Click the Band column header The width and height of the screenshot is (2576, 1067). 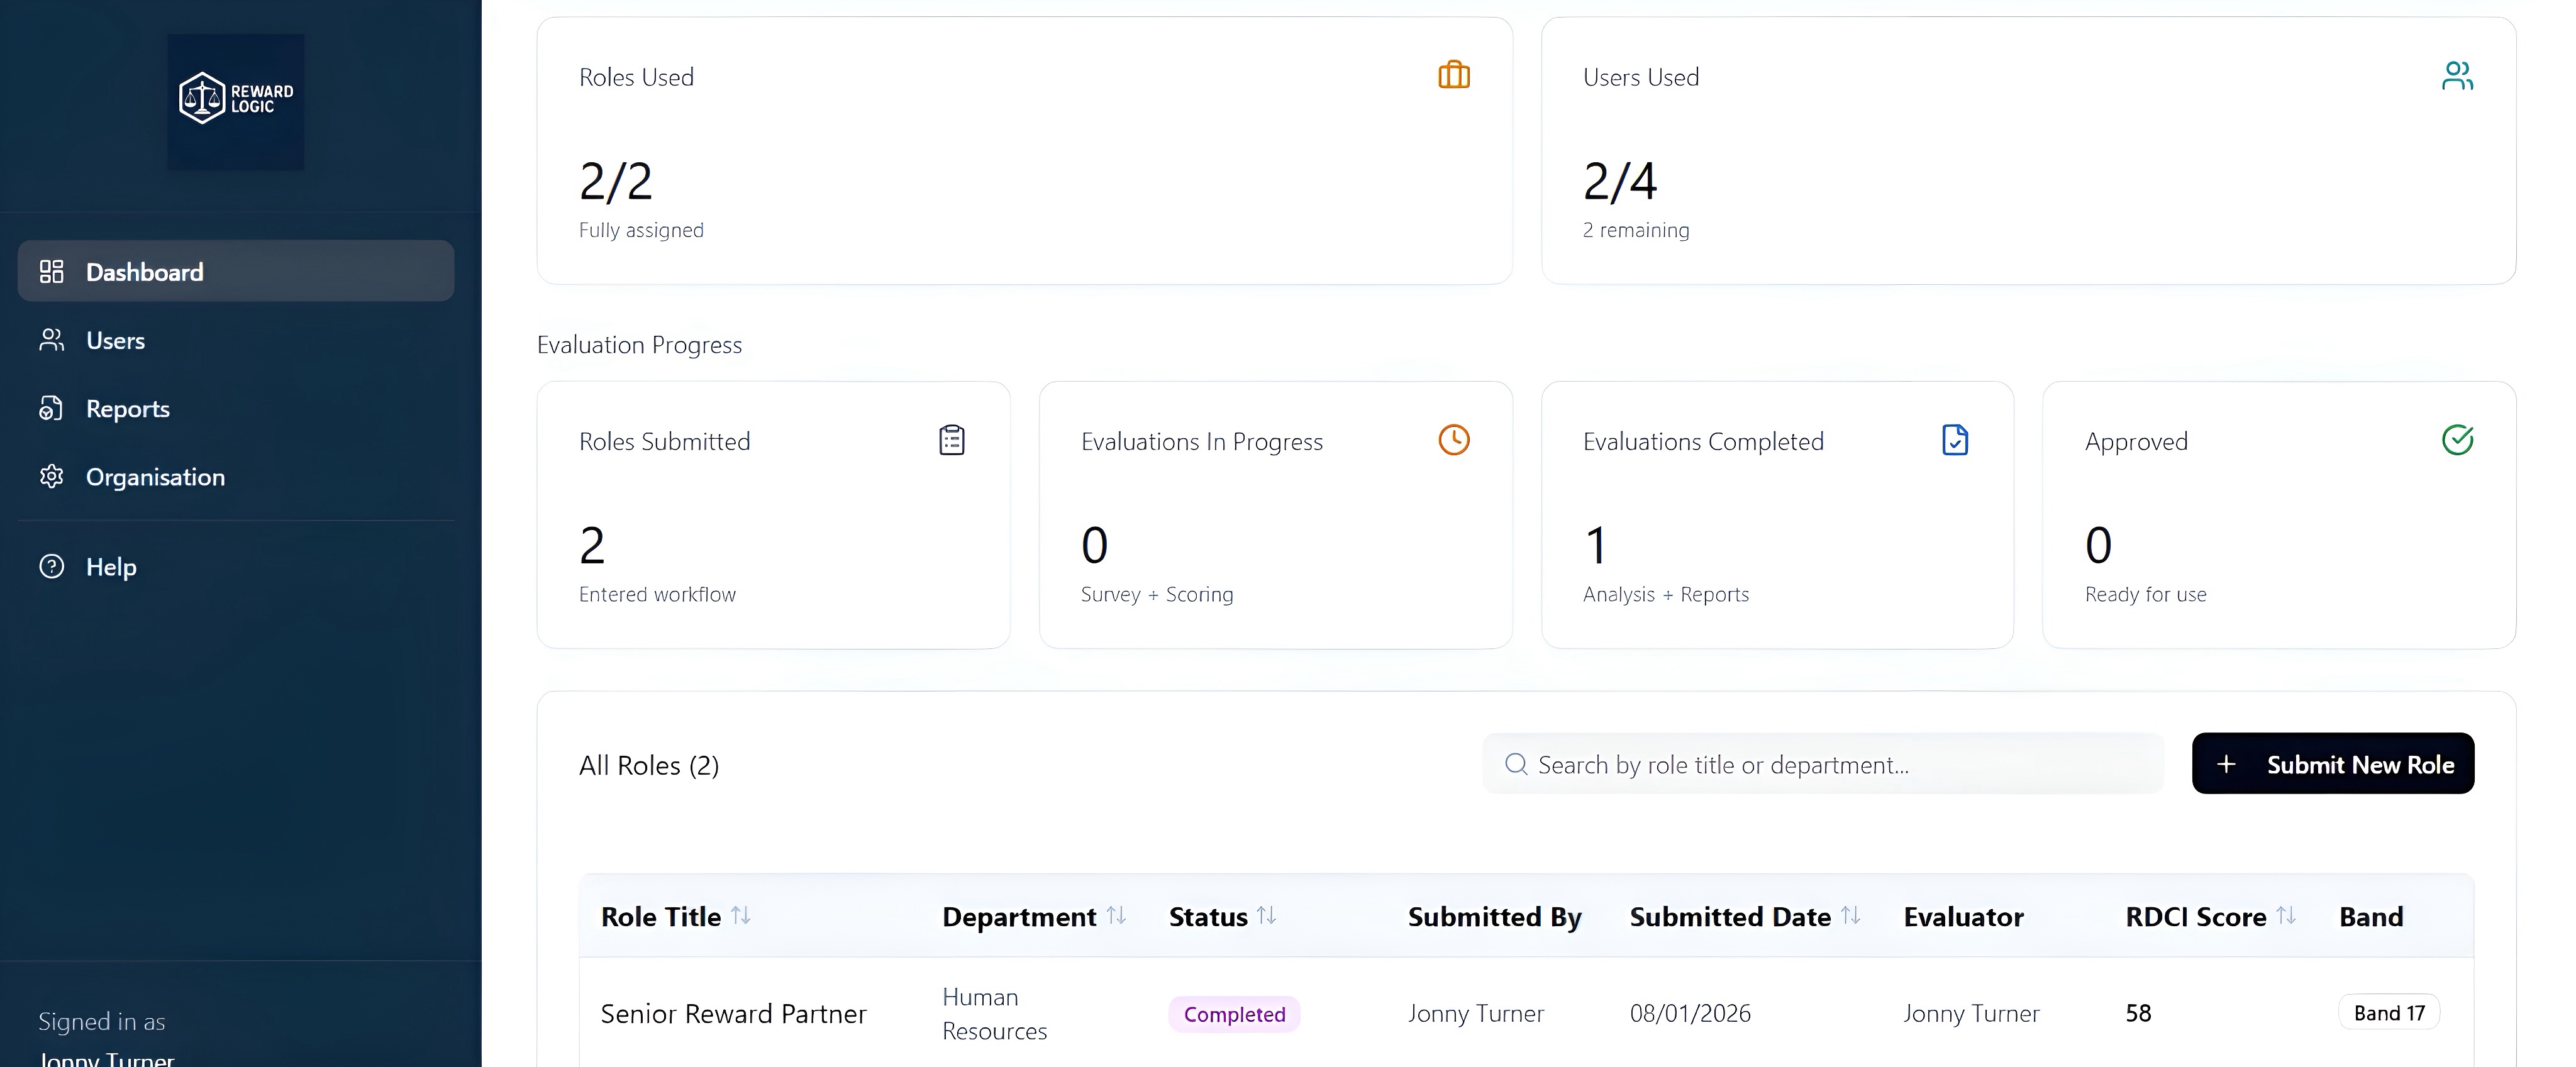(x=2371, y=917)
